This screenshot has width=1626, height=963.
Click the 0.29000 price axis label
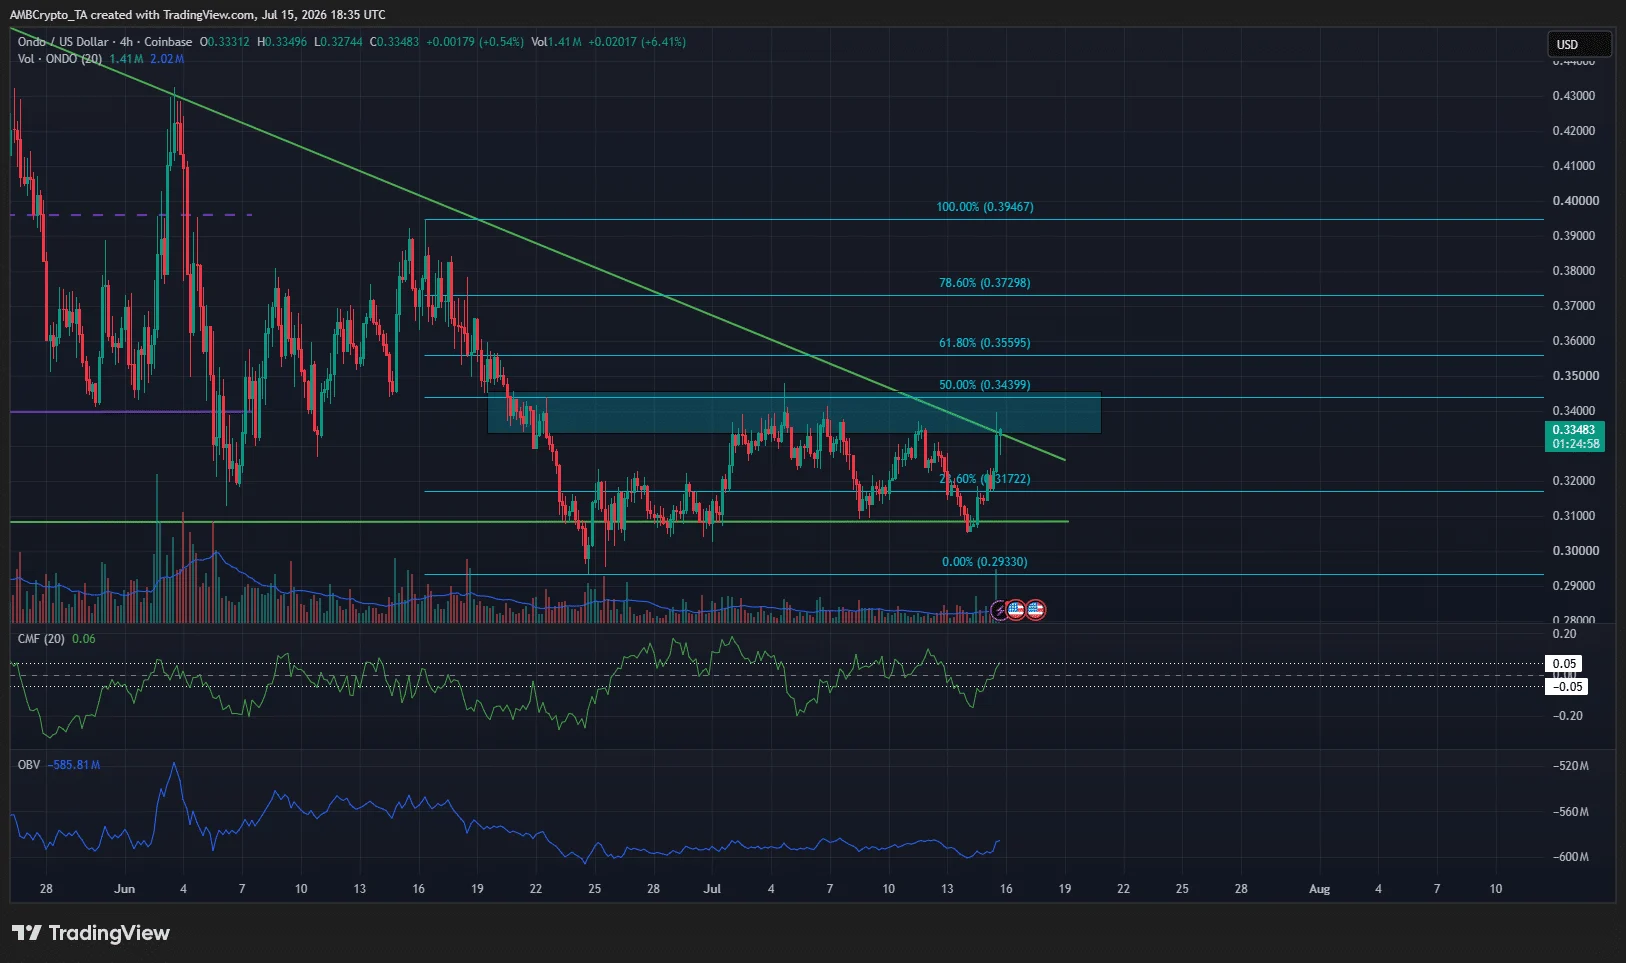[1574, 586]
